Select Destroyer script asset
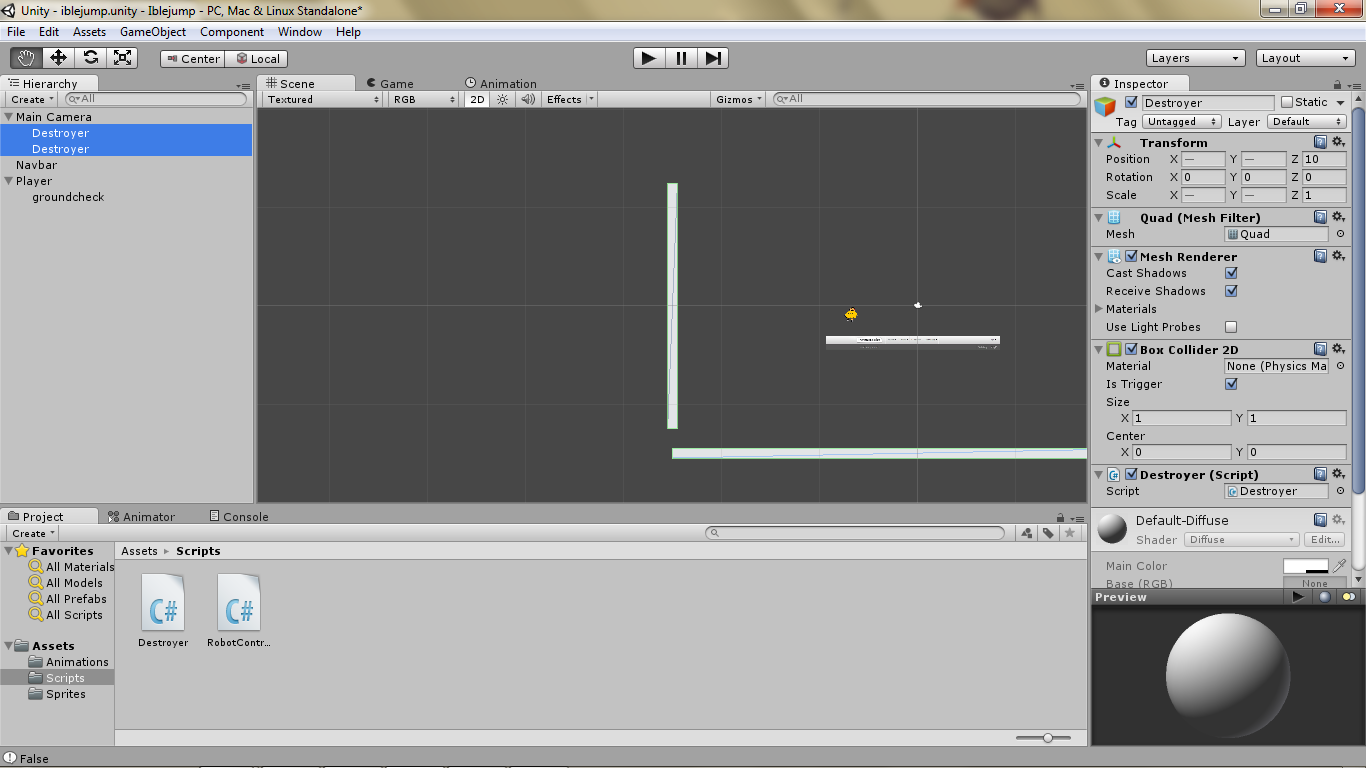Image resolution: width=1366 pixels, height=768 pixels. (163, 611)
